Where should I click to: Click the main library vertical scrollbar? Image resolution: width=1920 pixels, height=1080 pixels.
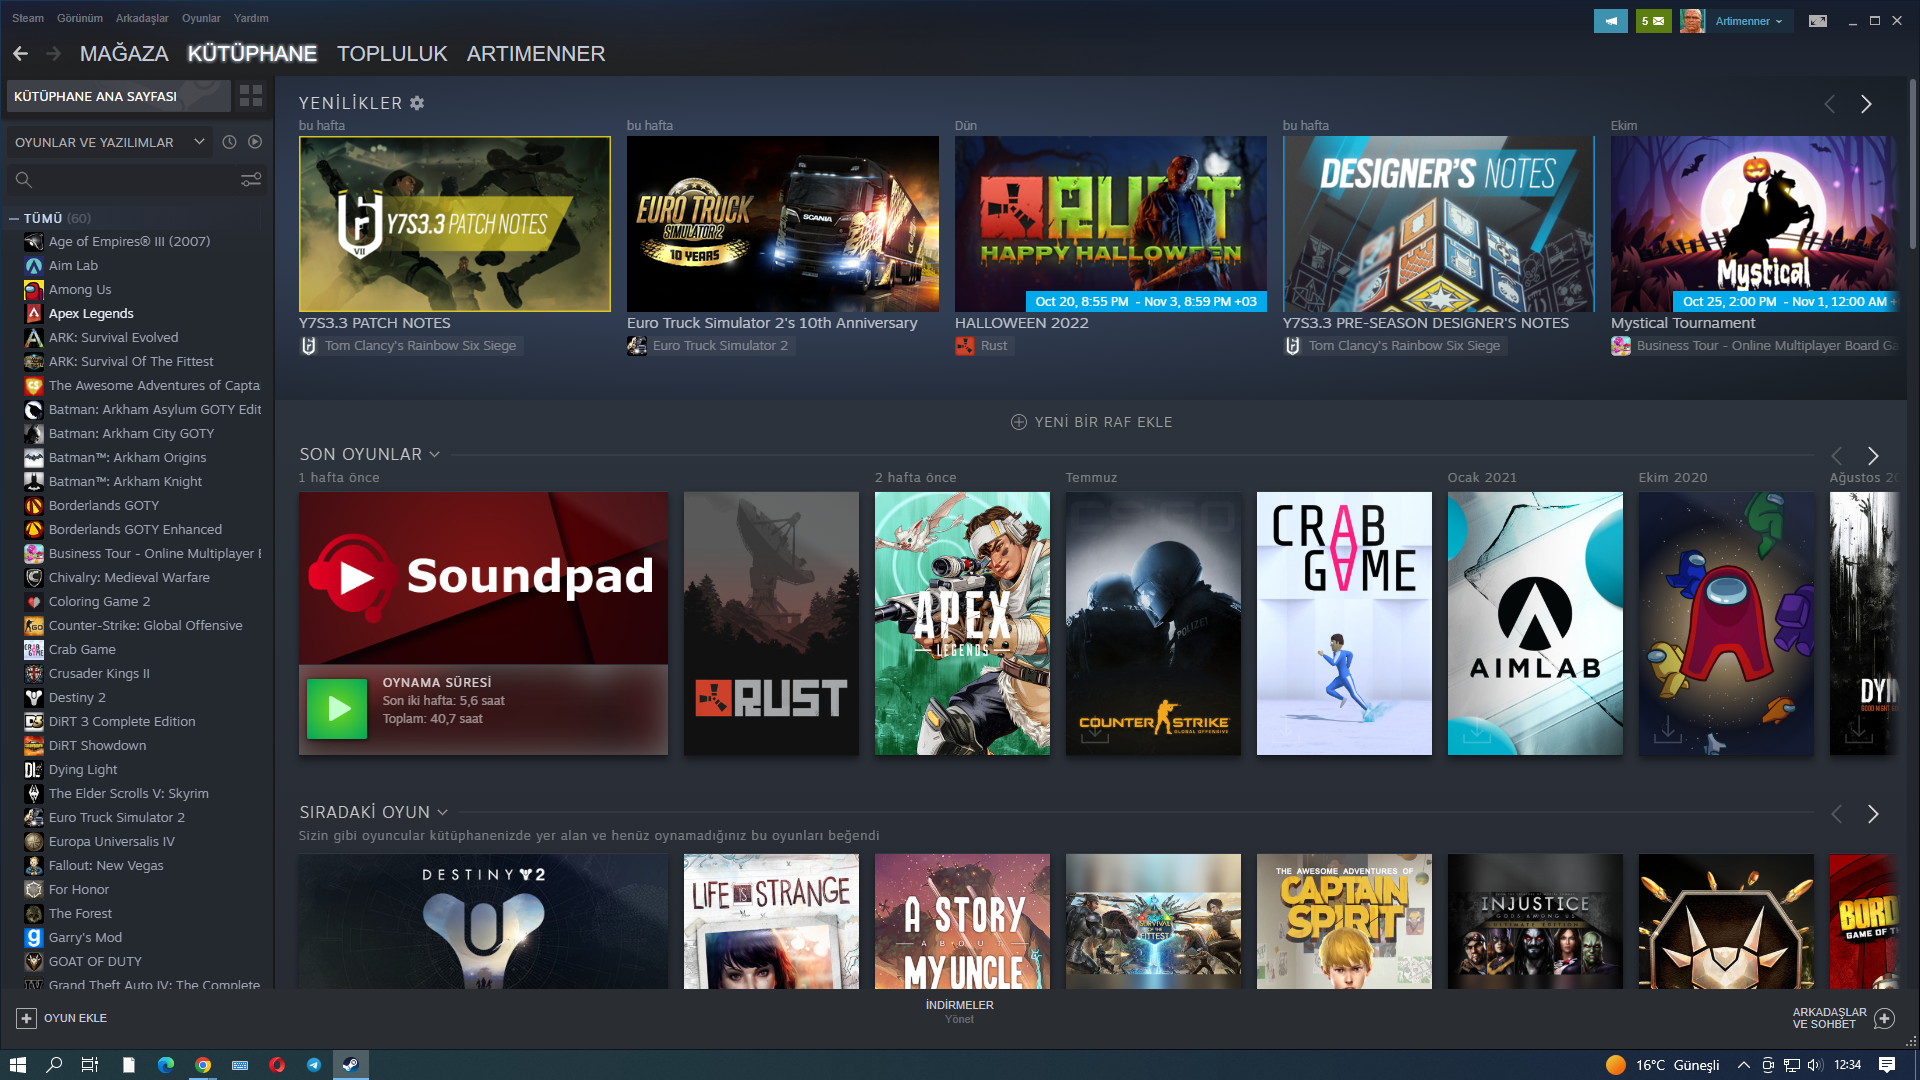point(1912,165)
